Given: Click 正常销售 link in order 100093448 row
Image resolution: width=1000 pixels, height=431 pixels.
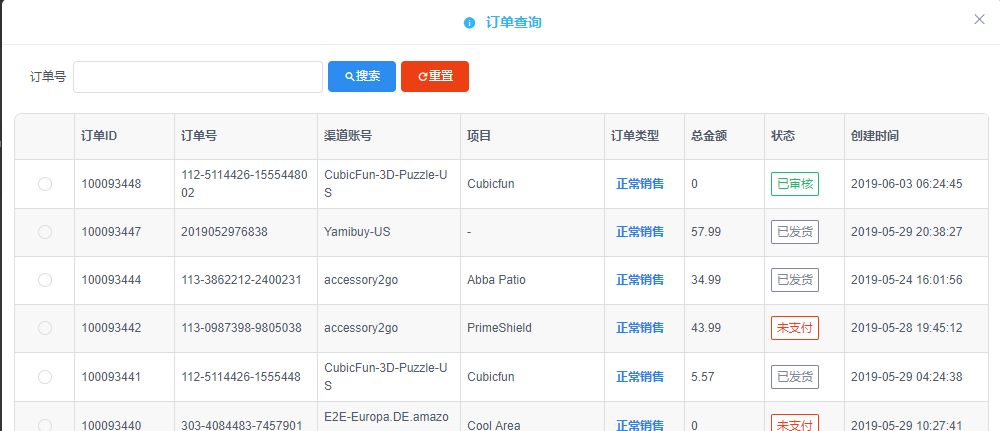Looking at the screenshot, I should click(x=640, y=184).
